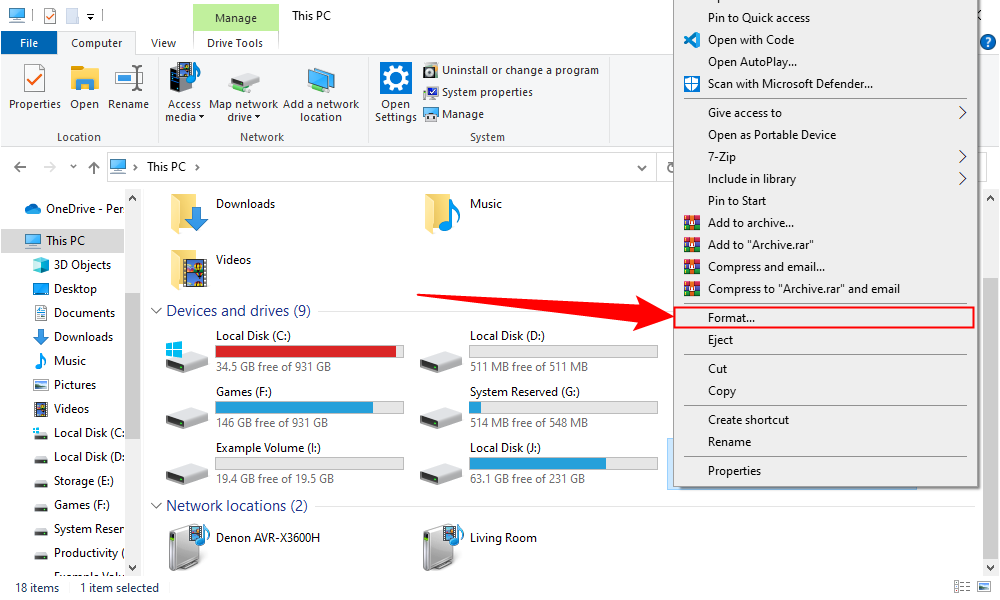Select Format... from the context menu
Viewport: 1000px width, 600px height.
click(x=824, y=317)
